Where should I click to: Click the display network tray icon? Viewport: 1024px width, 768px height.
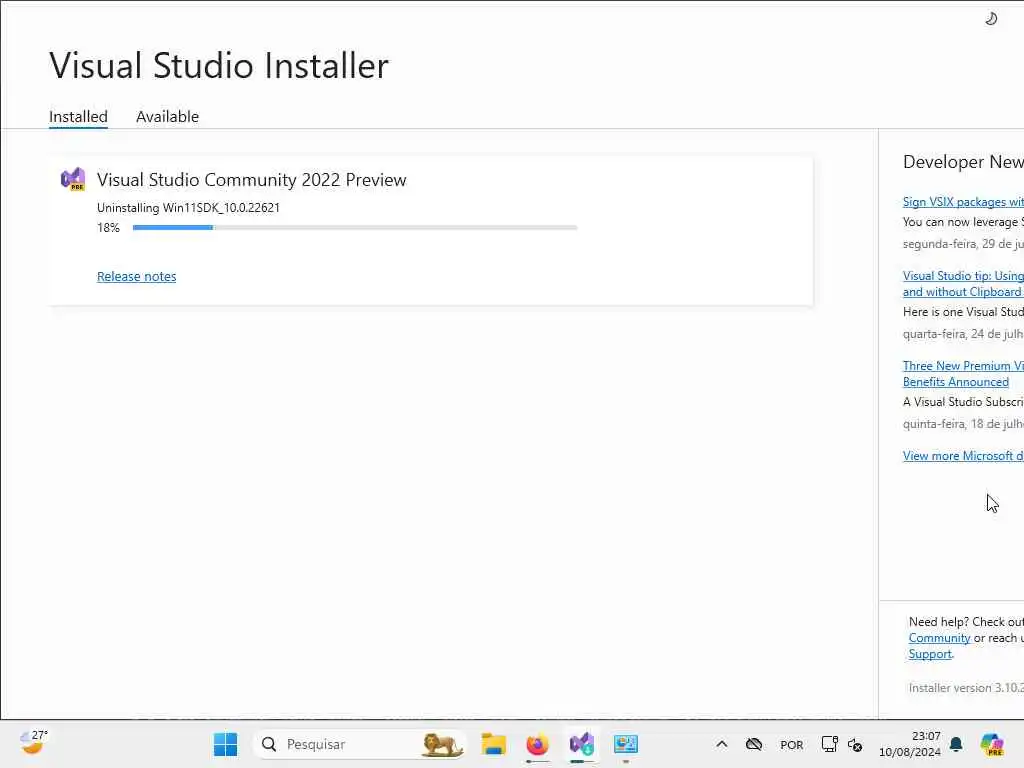pos(829,744)
